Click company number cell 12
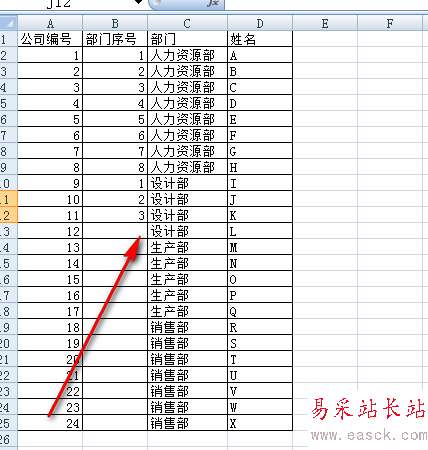The height and width of the screenshot is (450, 428). click(x=50, y=231)
